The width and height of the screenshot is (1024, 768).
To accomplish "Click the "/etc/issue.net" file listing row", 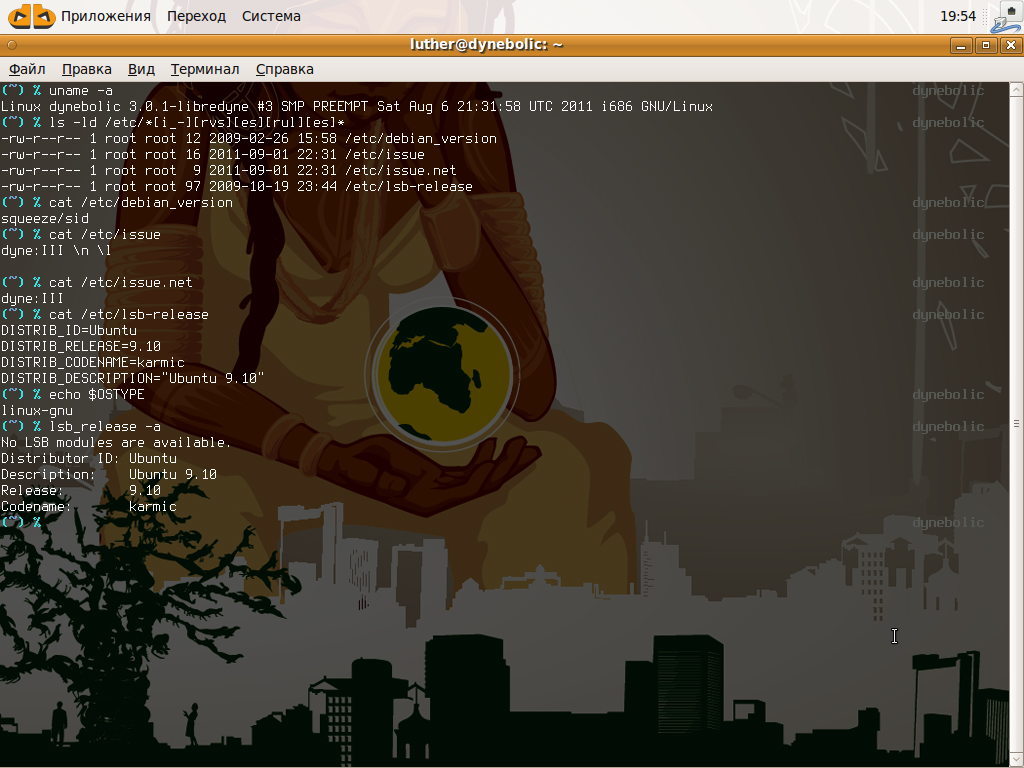I will click(x=229, y=170).
